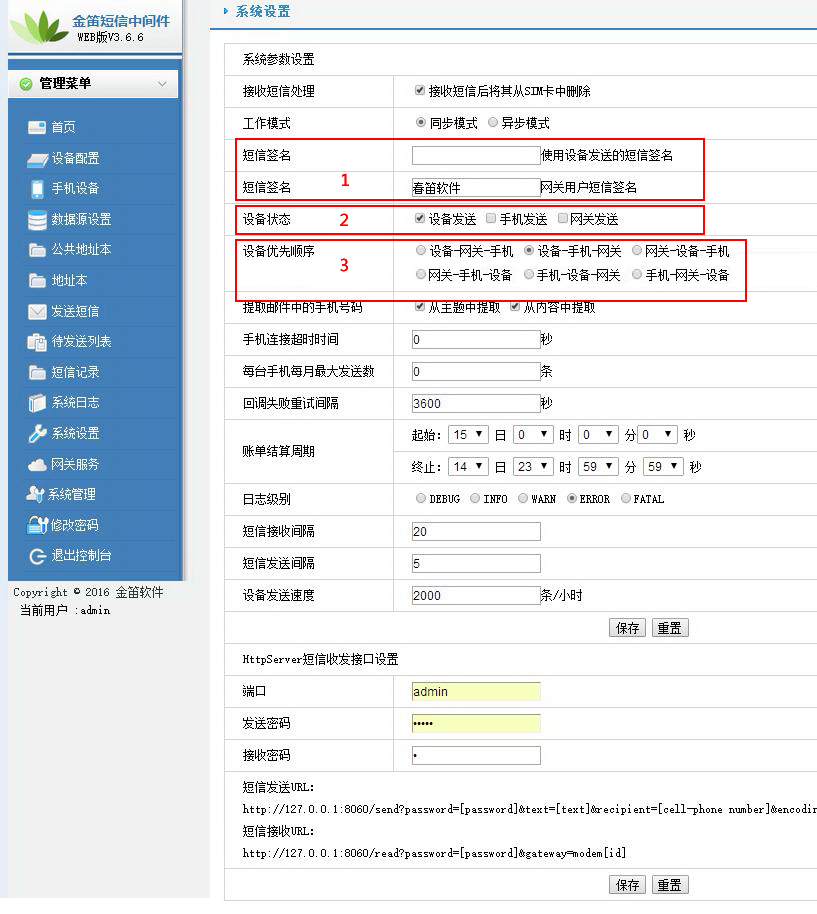The height and width of the screenshot is (914, 817).
Task: Click the cloud icon beside 网关服务
Action: (x=37, y=464)
